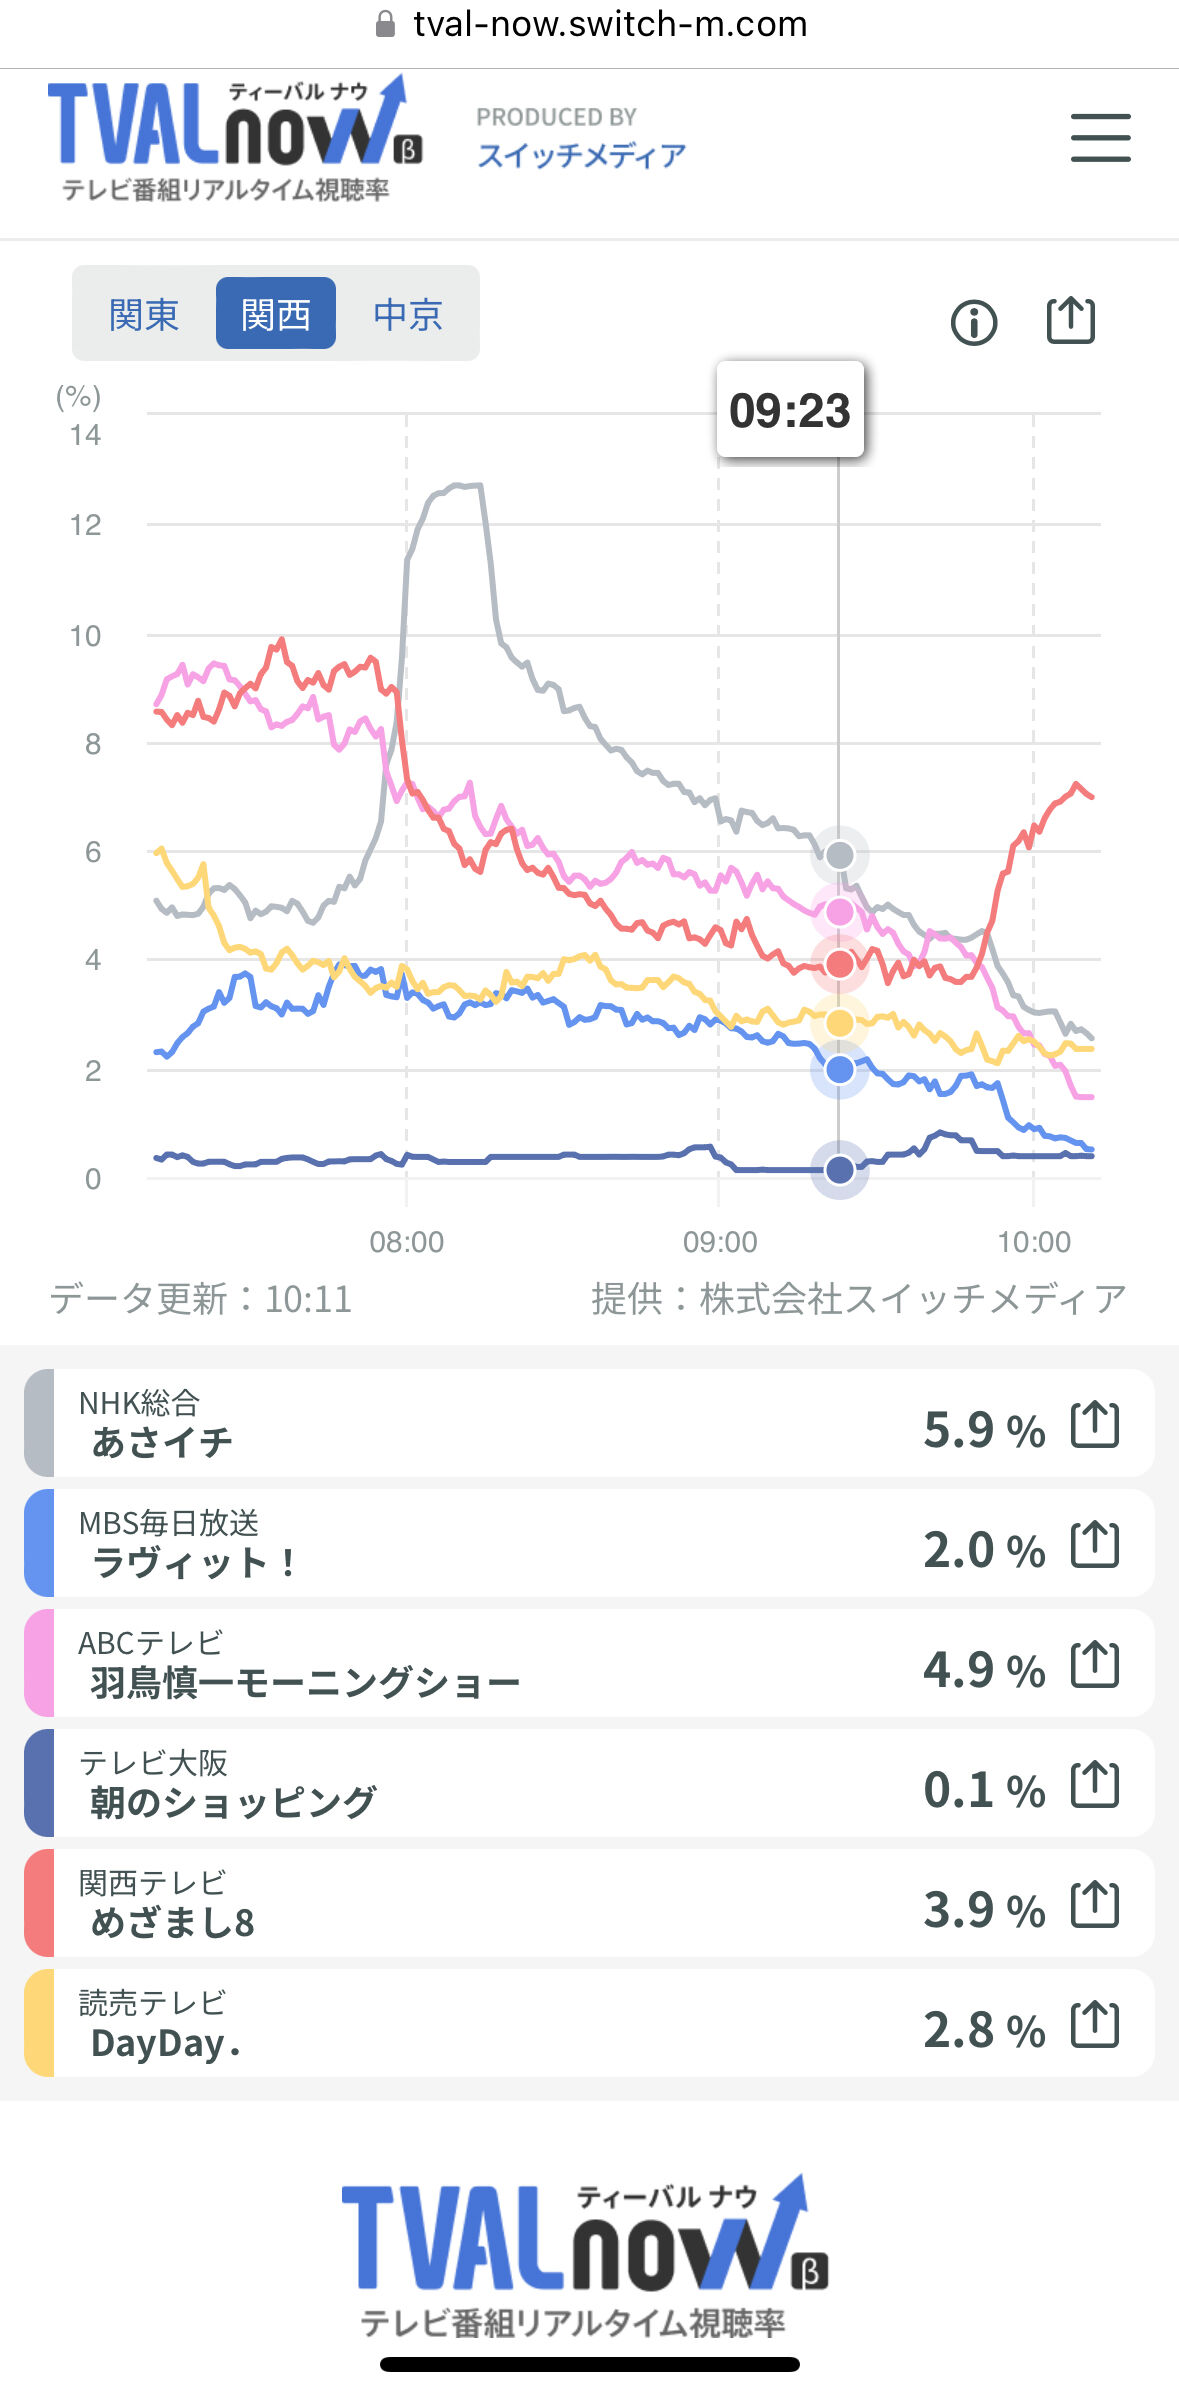Image resolution: width=1179 pixels, height=2396 pixels.
Task: Click the NHK gray data point on chart
Action: [x=839, y=855]
